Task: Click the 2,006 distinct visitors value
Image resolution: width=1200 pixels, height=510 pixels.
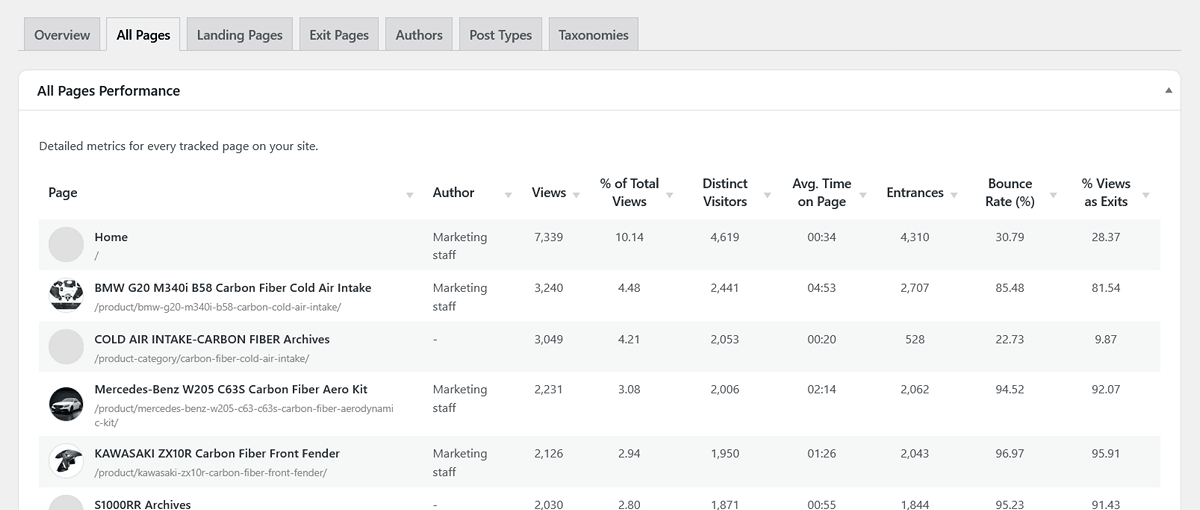Action: (725, 389)
